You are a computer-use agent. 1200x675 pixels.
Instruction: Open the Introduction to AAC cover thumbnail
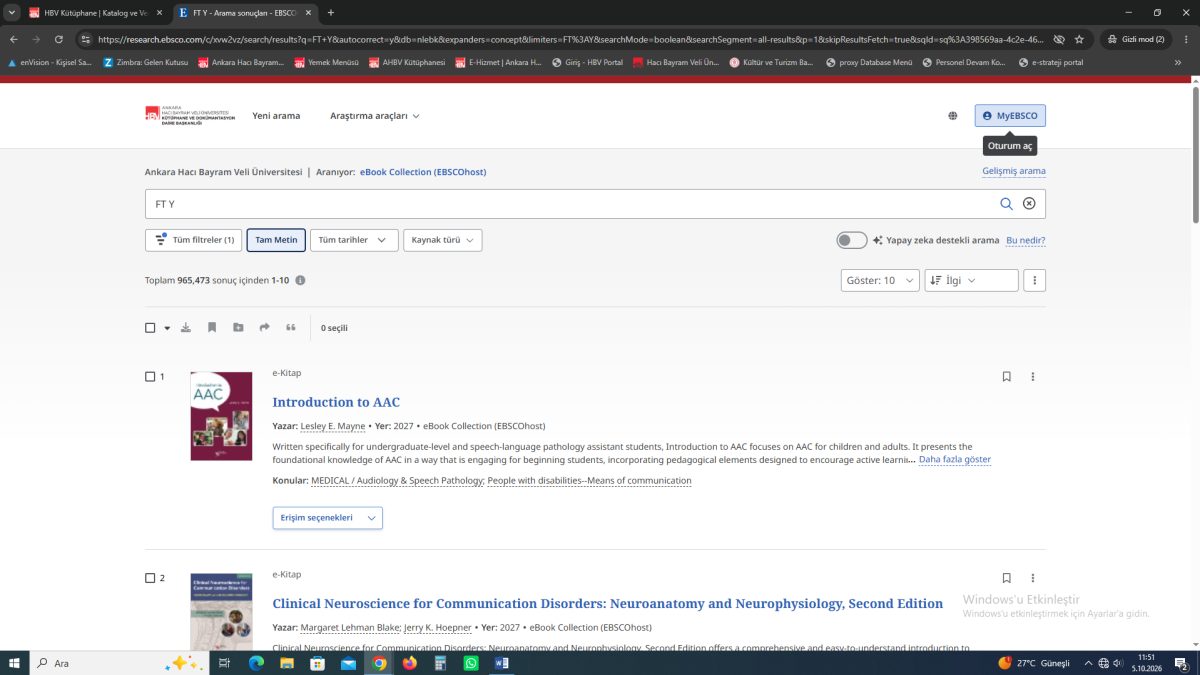[x=221, y=416]
